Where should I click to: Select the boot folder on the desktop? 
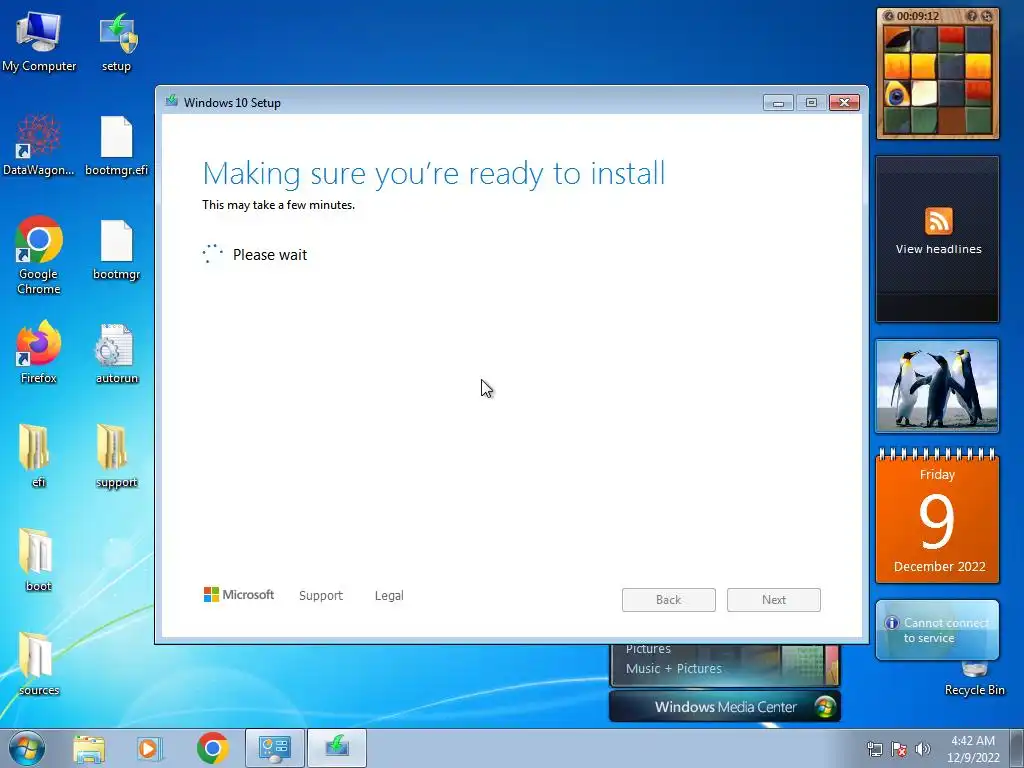[x=37, y=559]
